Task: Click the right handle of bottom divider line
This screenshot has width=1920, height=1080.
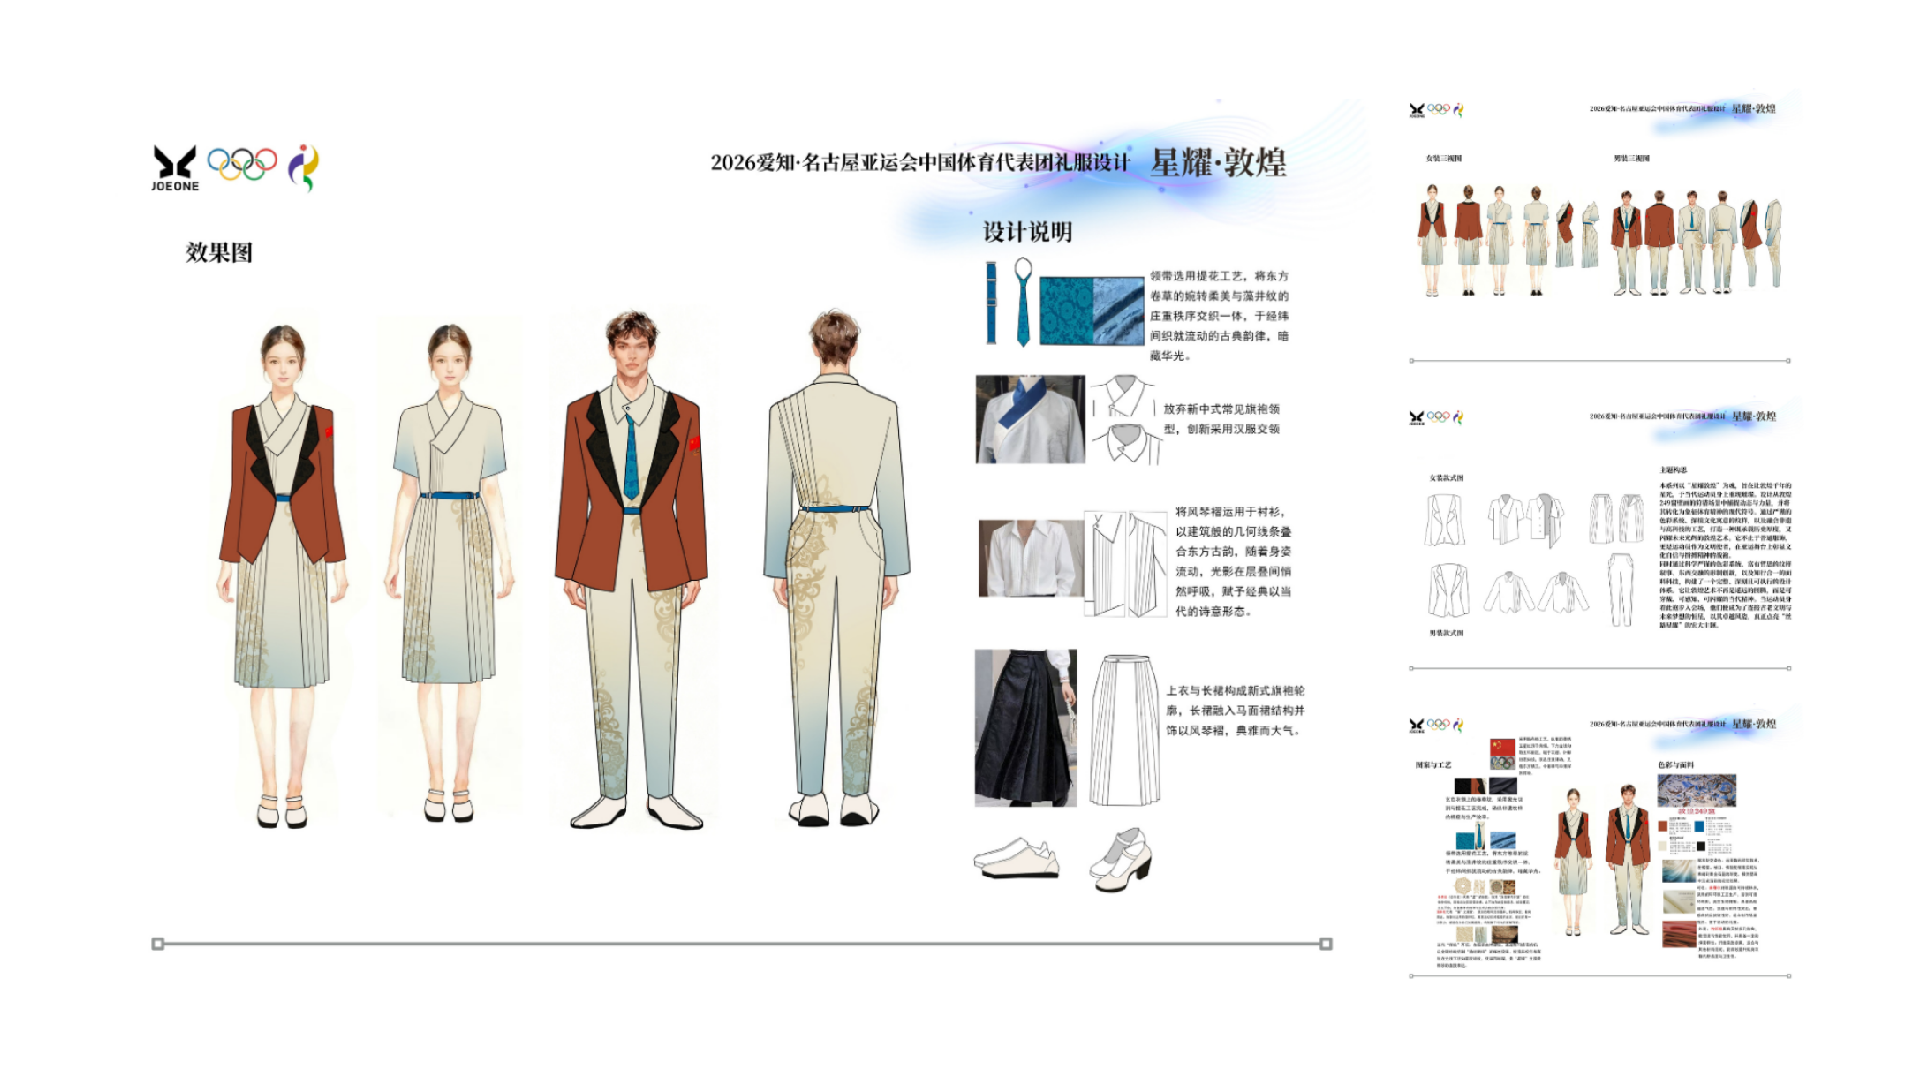Action: (1326, 944)
